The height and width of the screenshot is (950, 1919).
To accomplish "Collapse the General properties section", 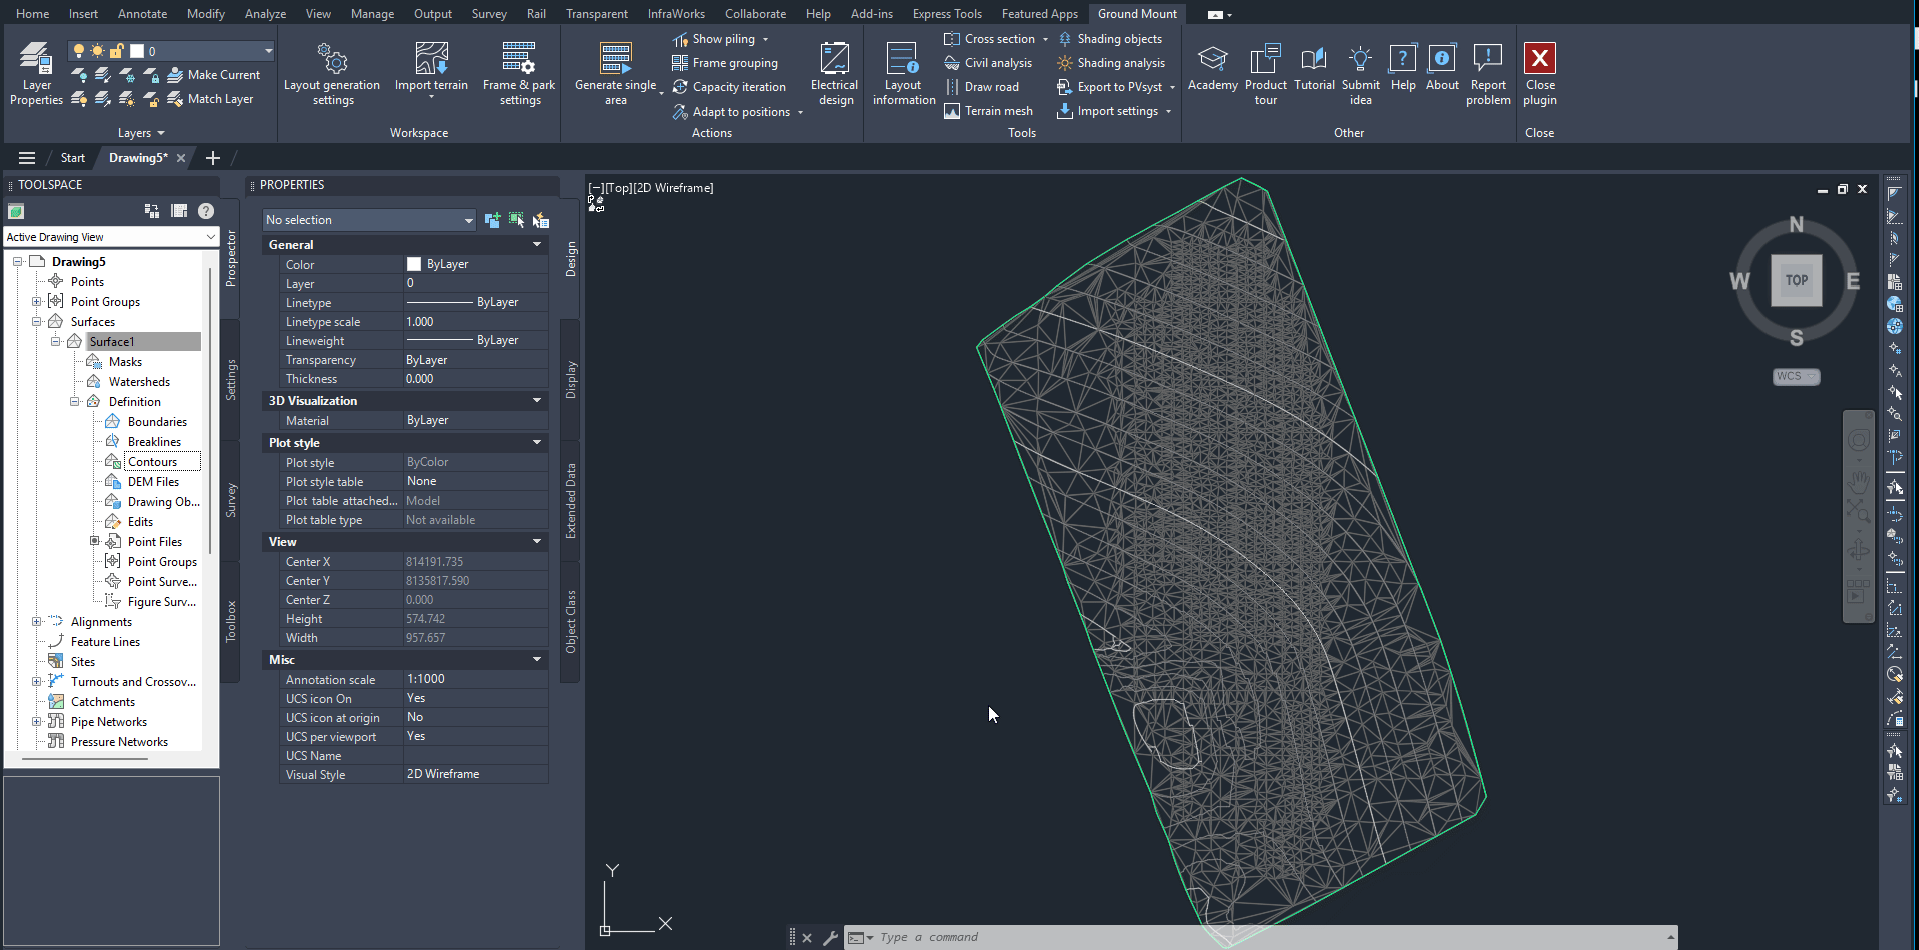I will click(x=537, y=245).
